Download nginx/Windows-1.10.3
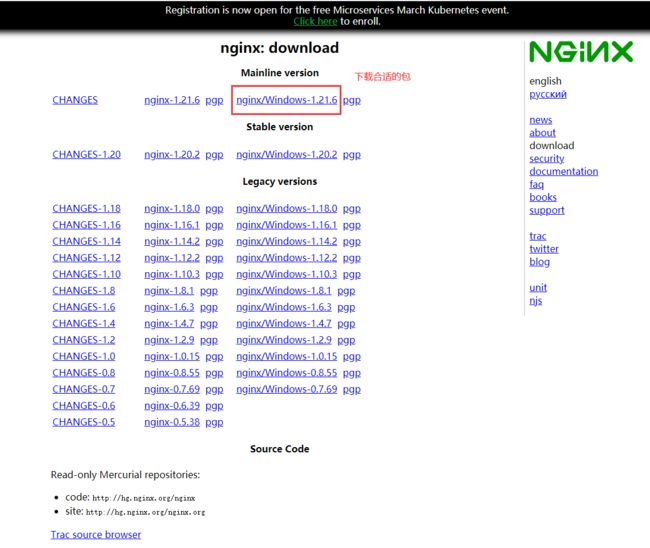650x548 pixels. (x=286, y=274)
